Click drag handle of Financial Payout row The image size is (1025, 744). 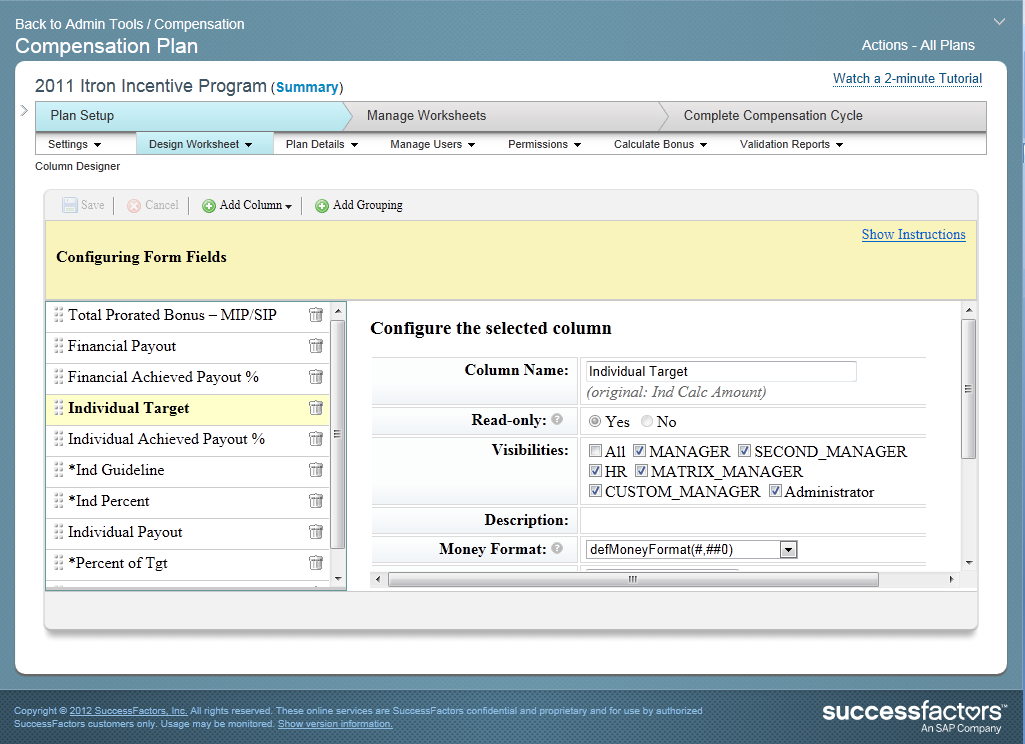coord(59,346)
